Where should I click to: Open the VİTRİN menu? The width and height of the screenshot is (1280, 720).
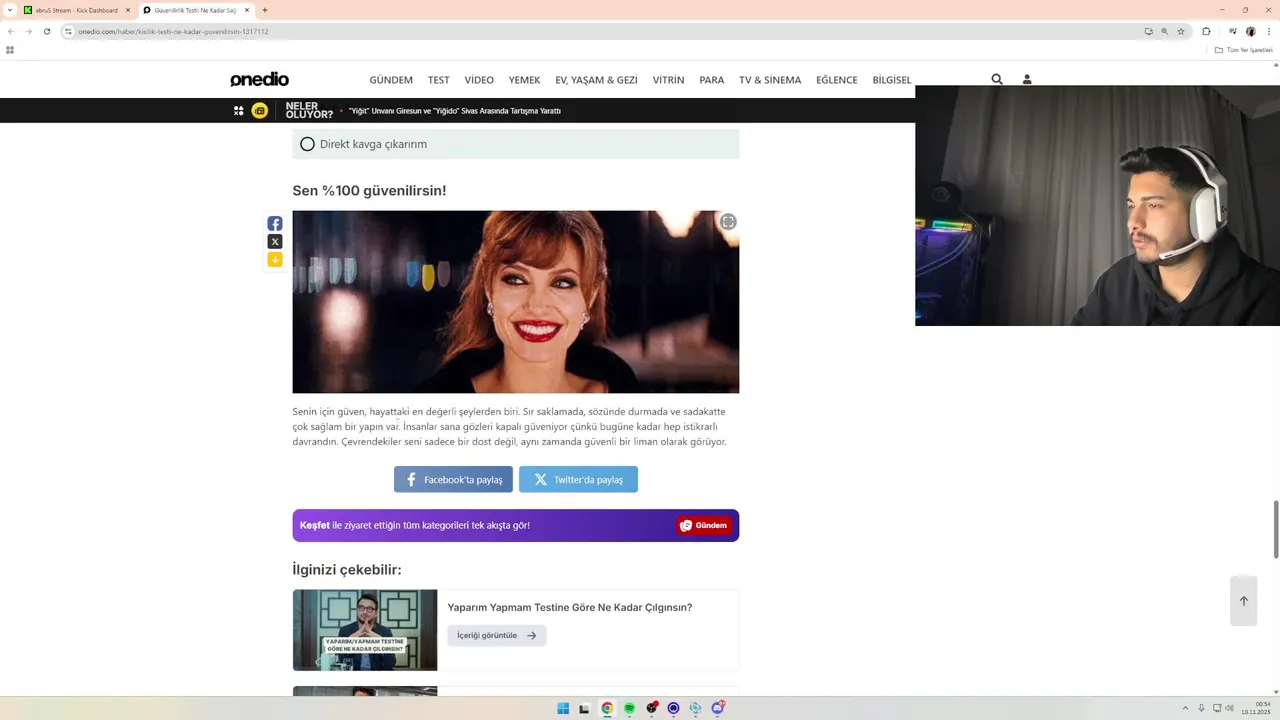tap(669, 80)
